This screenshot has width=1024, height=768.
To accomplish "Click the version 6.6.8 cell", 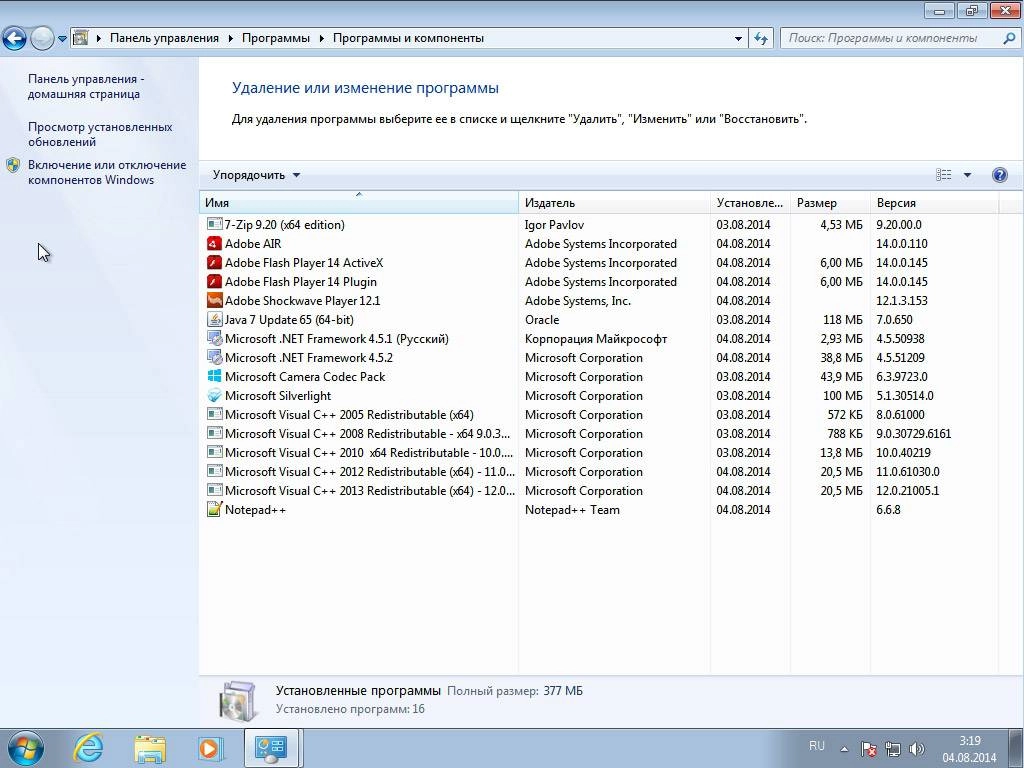I will tap(888, 509).
